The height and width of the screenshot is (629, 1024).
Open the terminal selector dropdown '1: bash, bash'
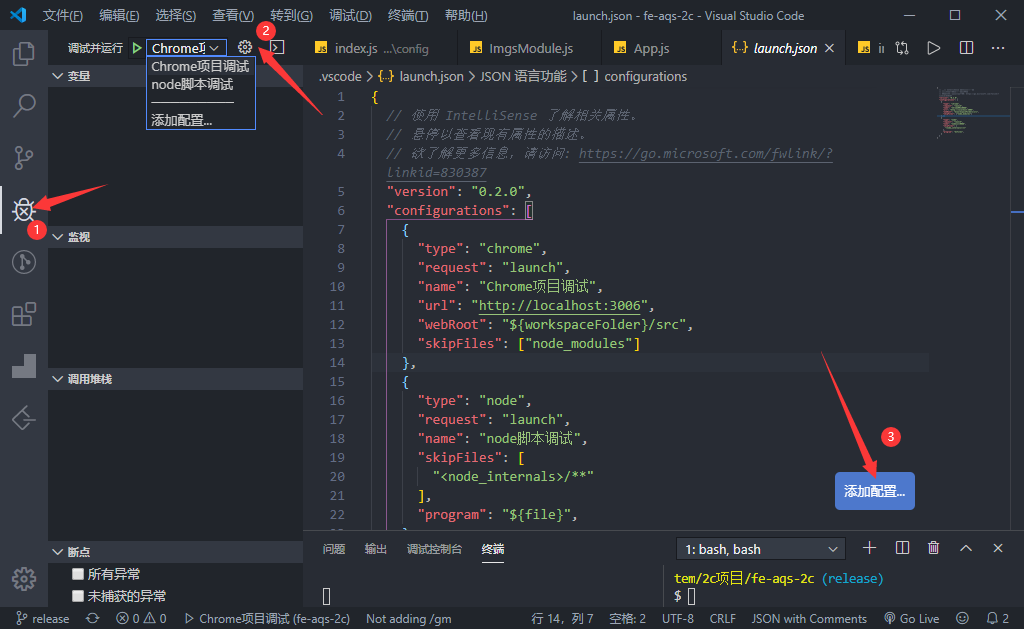pos(761,549)
